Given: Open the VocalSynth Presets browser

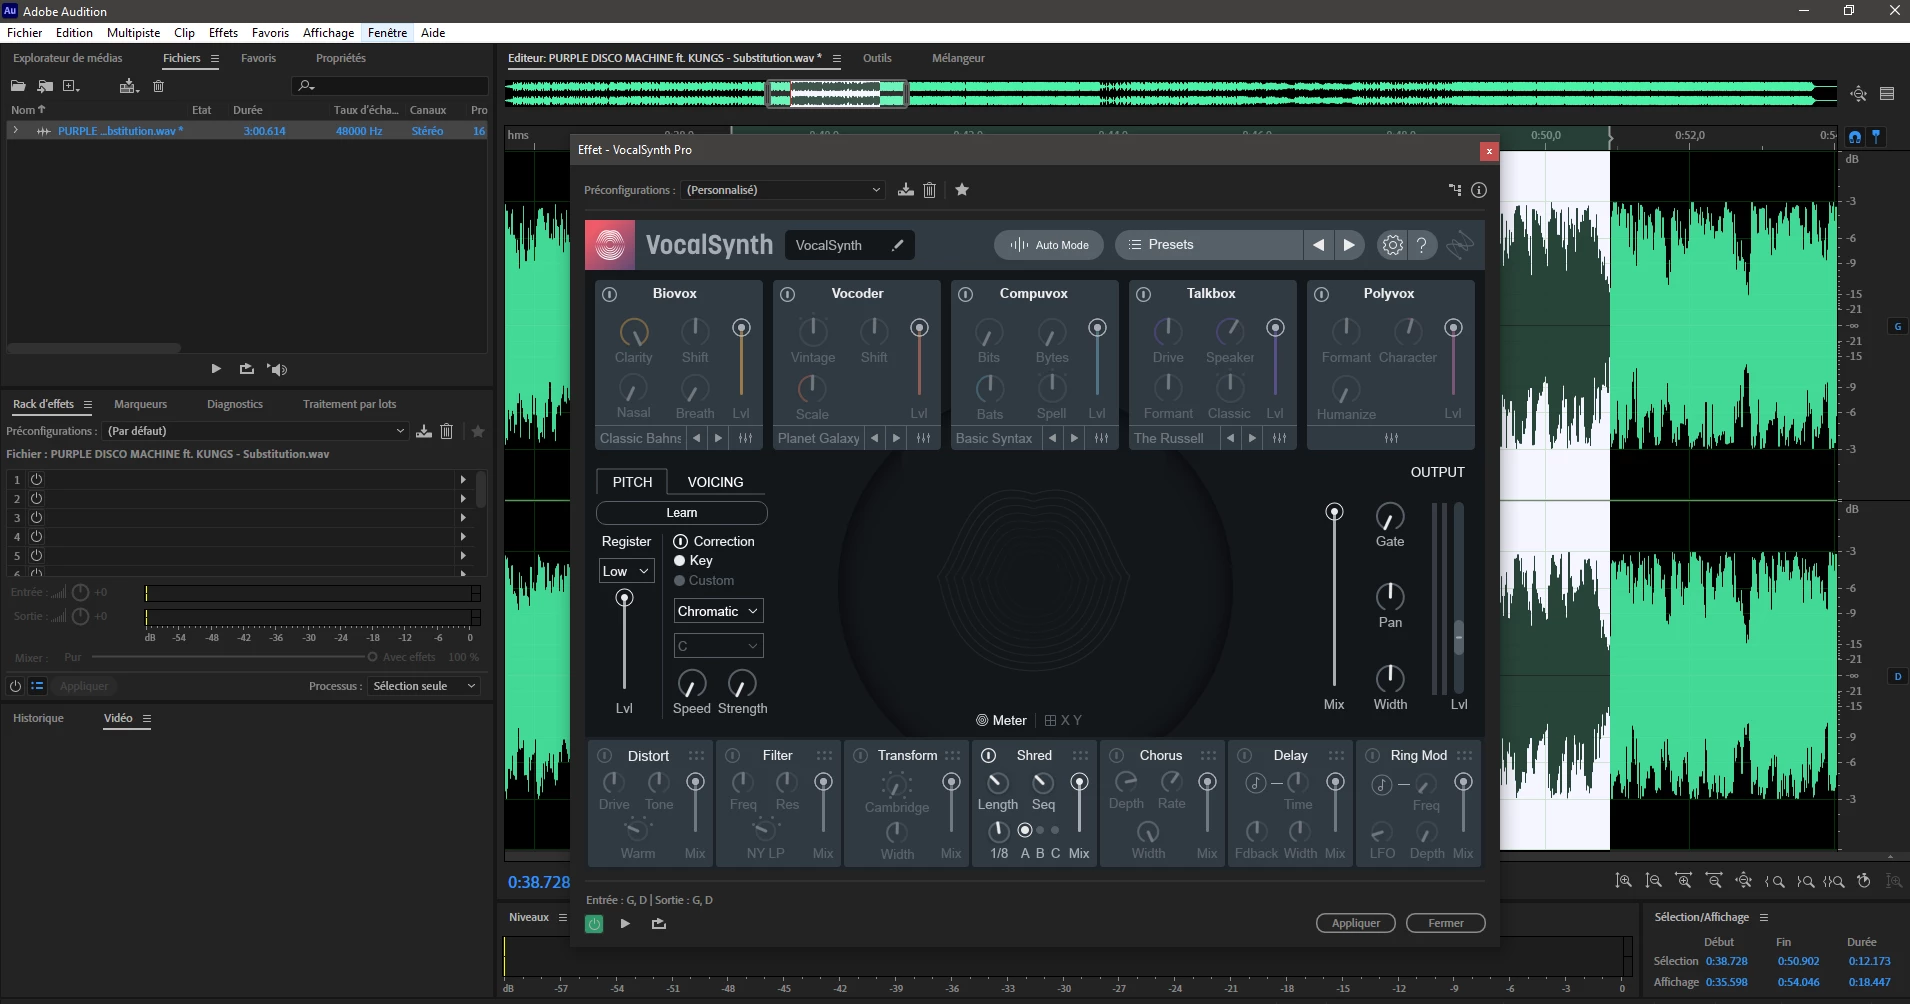Looking at the screenshot, I should pyautogui.click(x=1209, y=245).
